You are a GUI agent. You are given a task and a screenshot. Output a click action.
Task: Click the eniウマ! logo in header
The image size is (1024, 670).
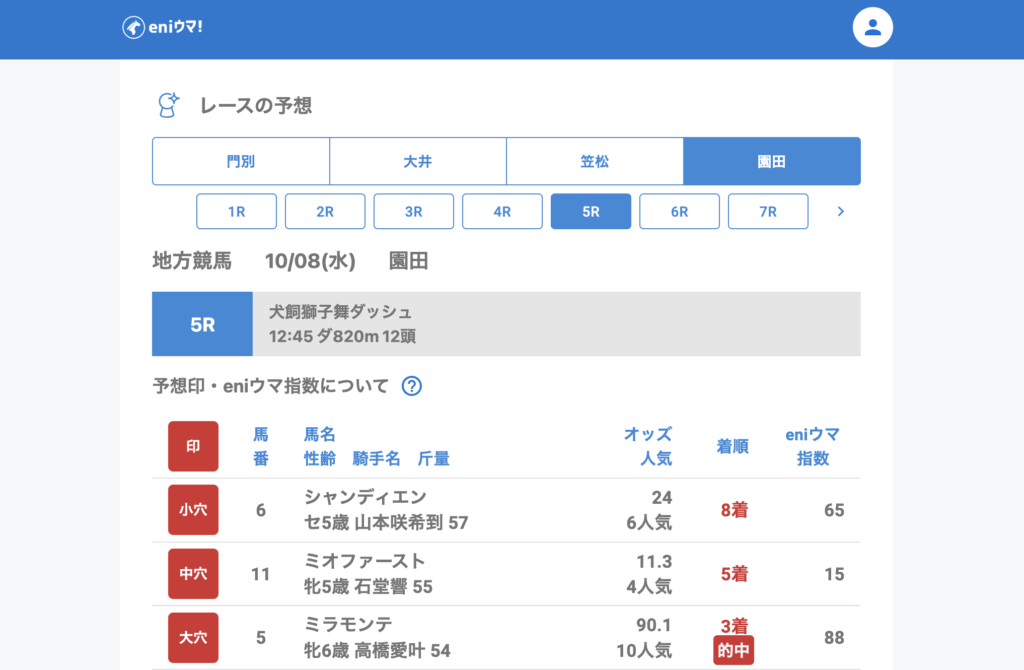(163, 27)
